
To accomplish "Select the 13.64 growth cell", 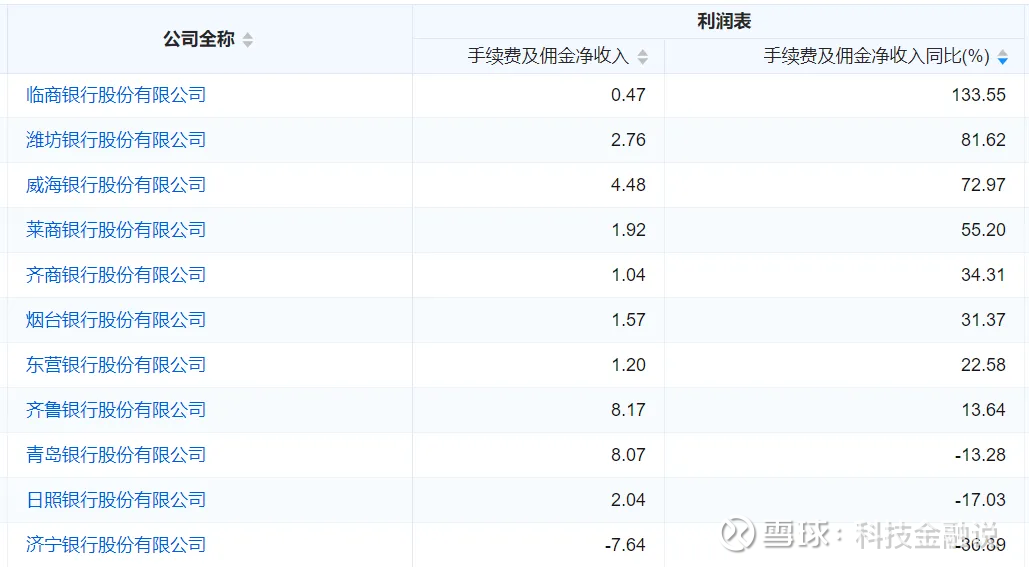I will point(844,410).
